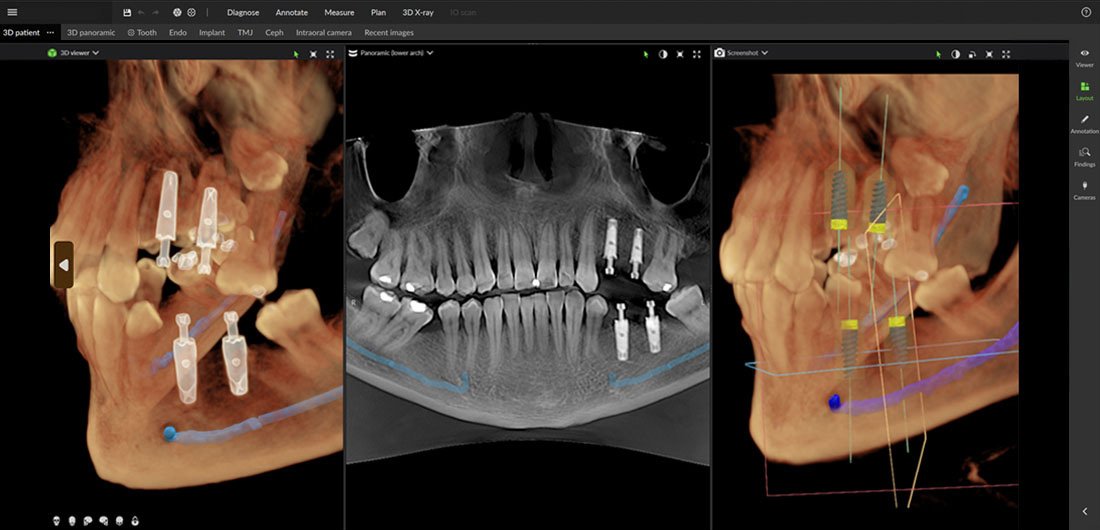
Task: Click the 3D patient options ellipsis
Action: (50, 33)
